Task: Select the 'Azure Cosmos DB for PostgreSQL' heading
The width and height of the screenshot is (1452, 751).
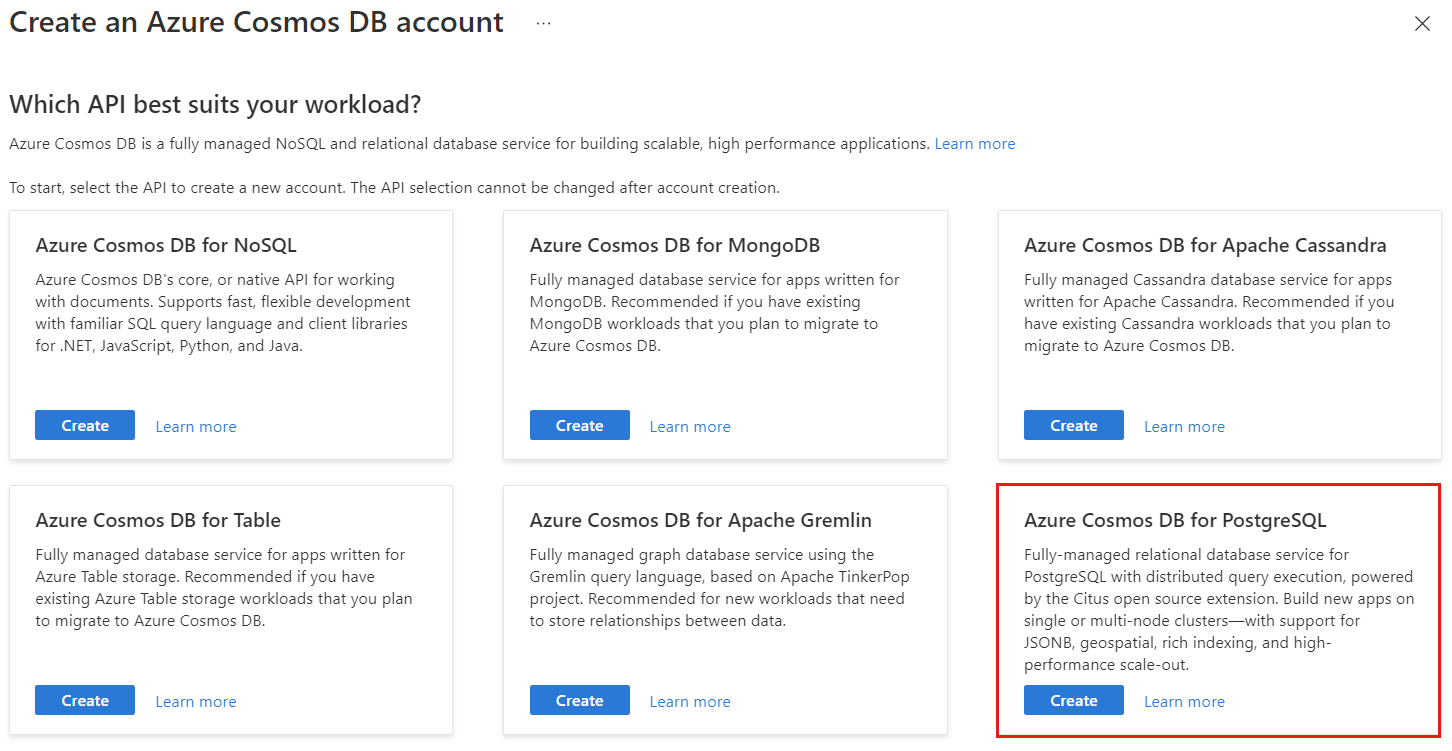Action: point(1175,520)
